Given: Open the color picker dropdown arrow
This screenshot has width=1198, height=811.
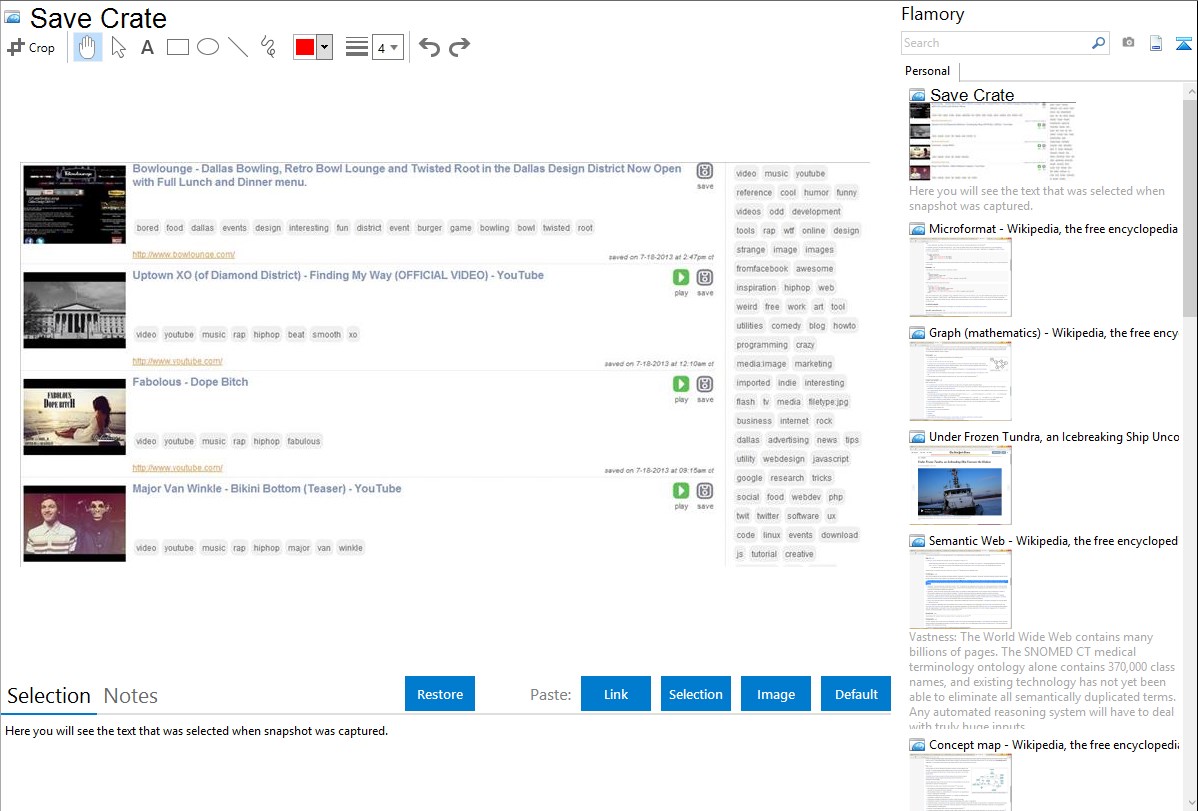Looking at the screenshot, I should click(325, 47).
